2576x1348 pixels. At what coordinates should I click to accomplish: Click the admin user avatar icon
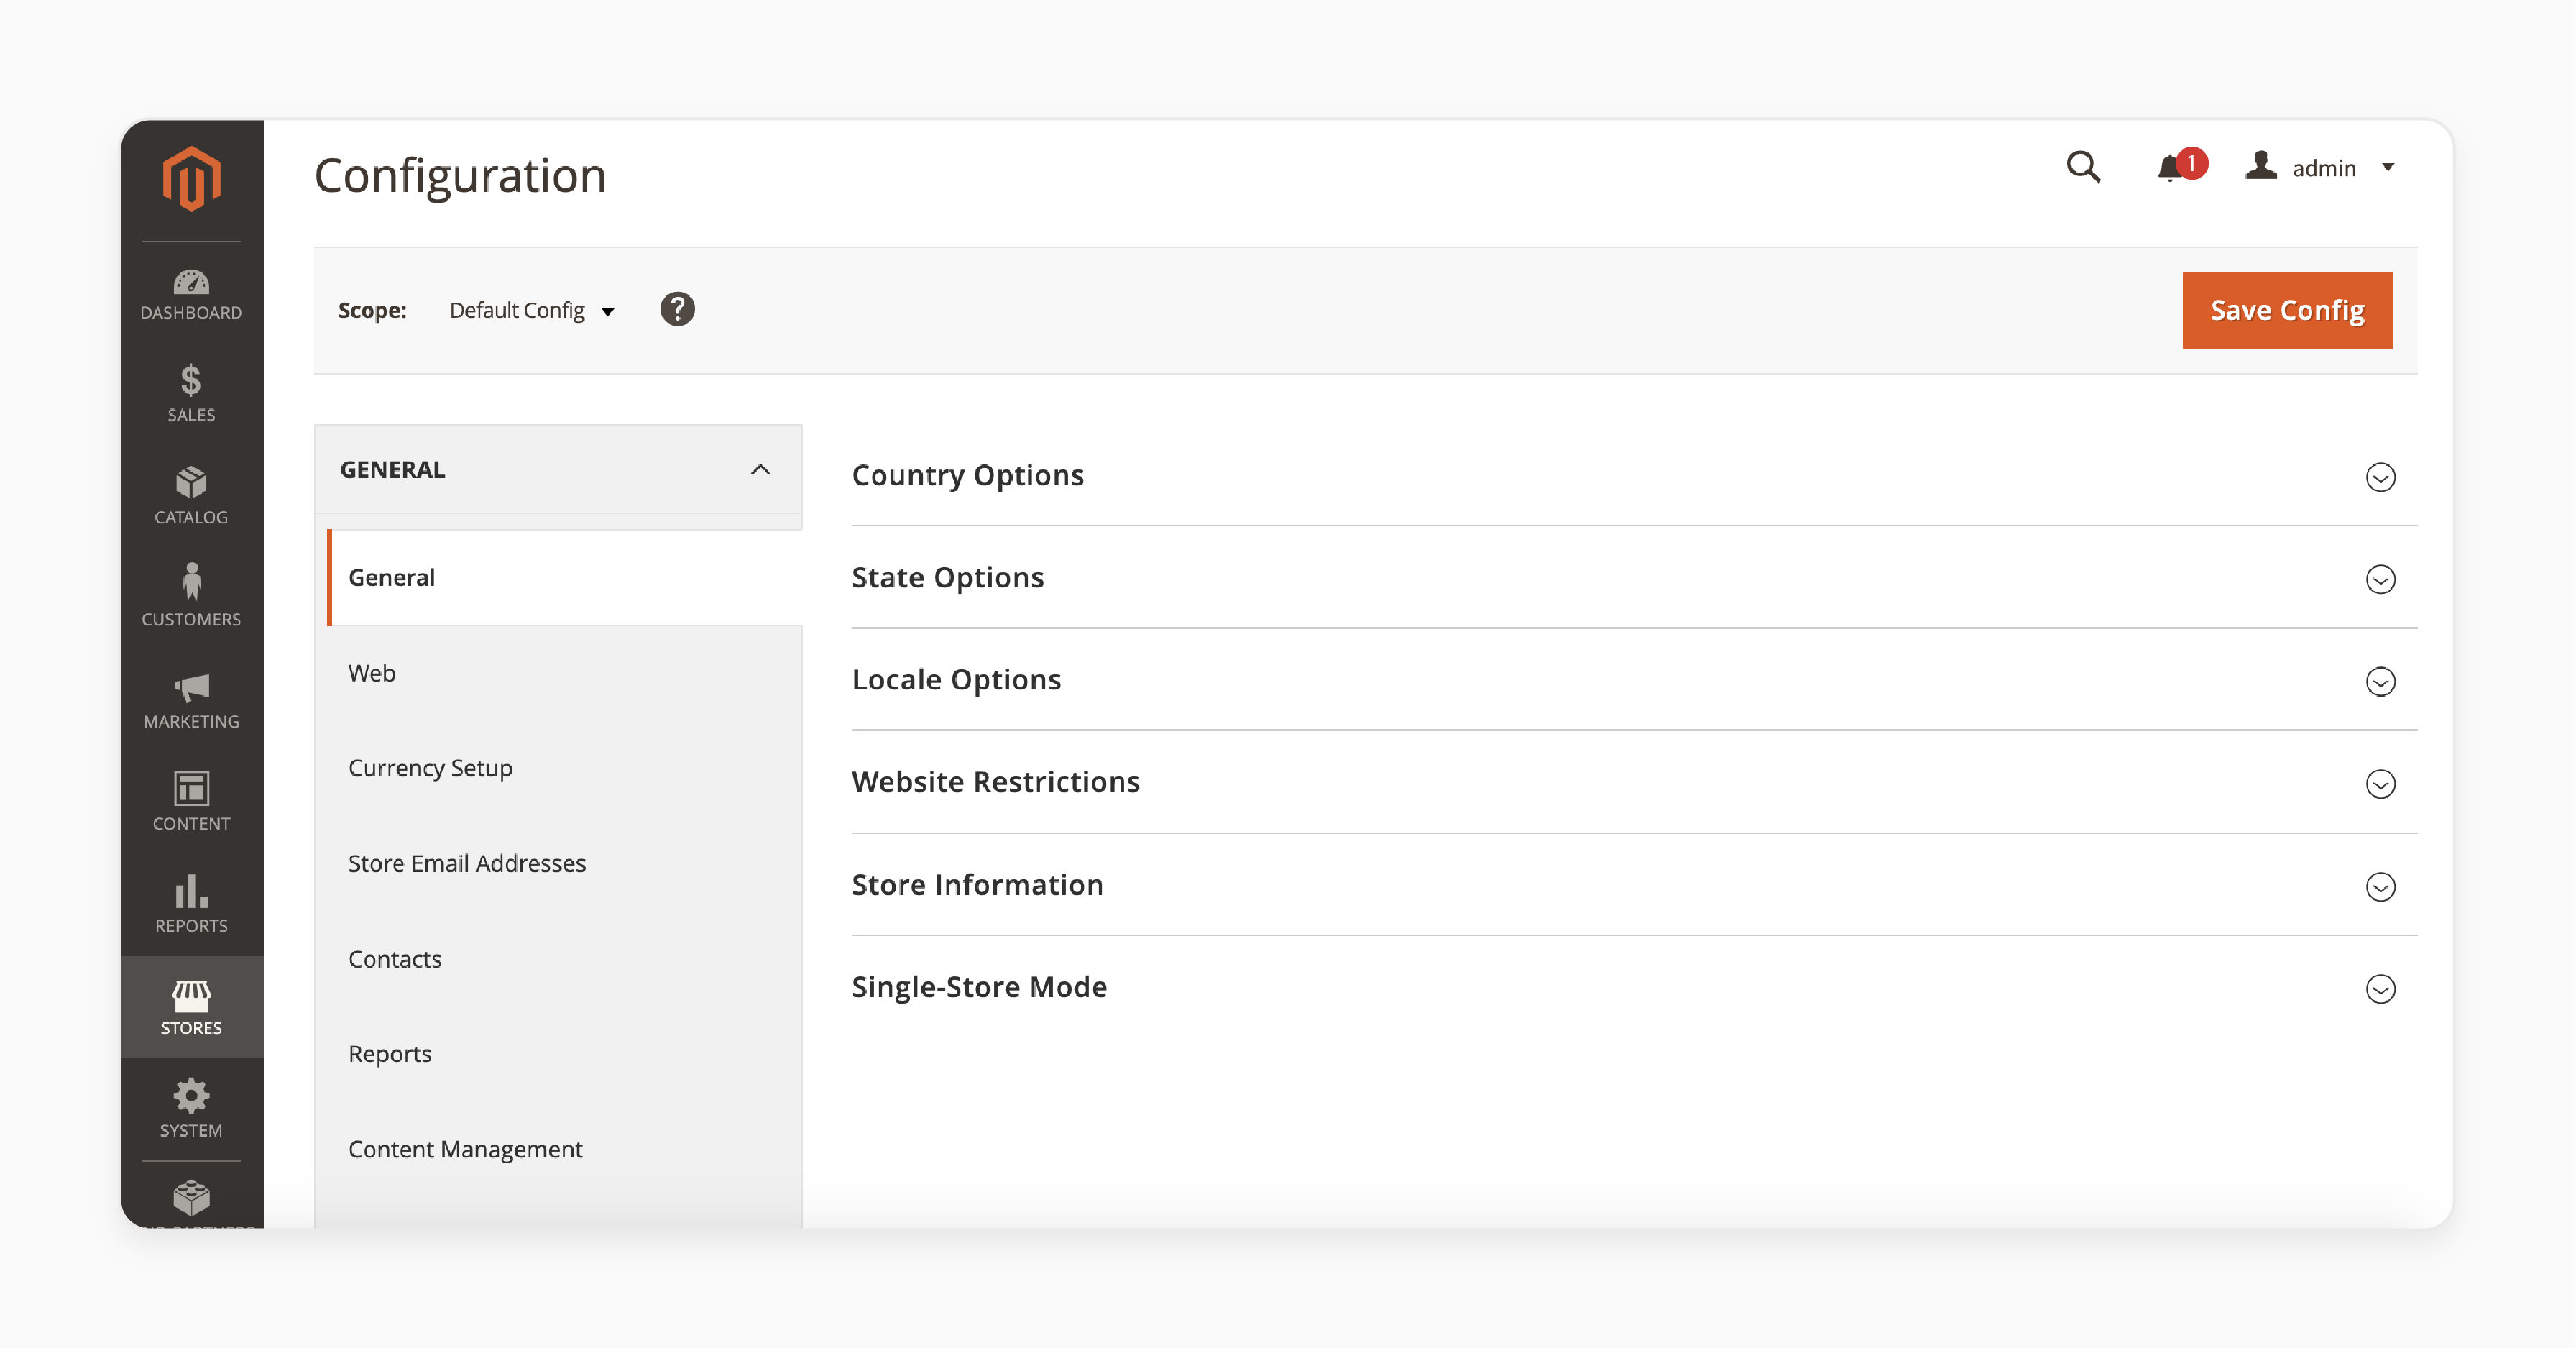tap(2260, 166)
